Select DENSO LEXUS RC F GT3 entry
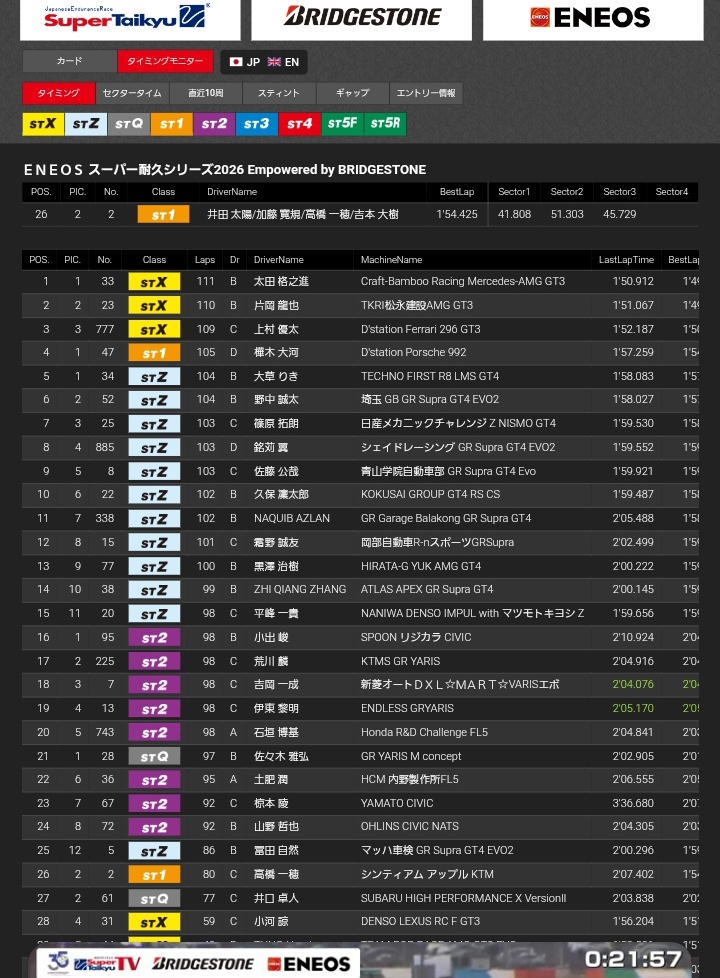 pyautogui.click(x=421, y=921)
